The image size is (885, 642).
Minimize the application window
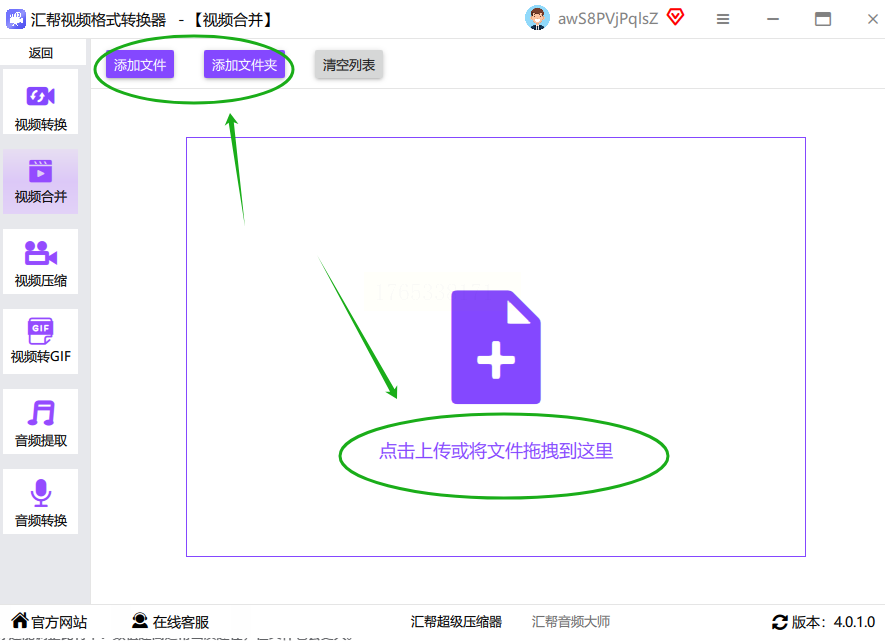point(773,19)
